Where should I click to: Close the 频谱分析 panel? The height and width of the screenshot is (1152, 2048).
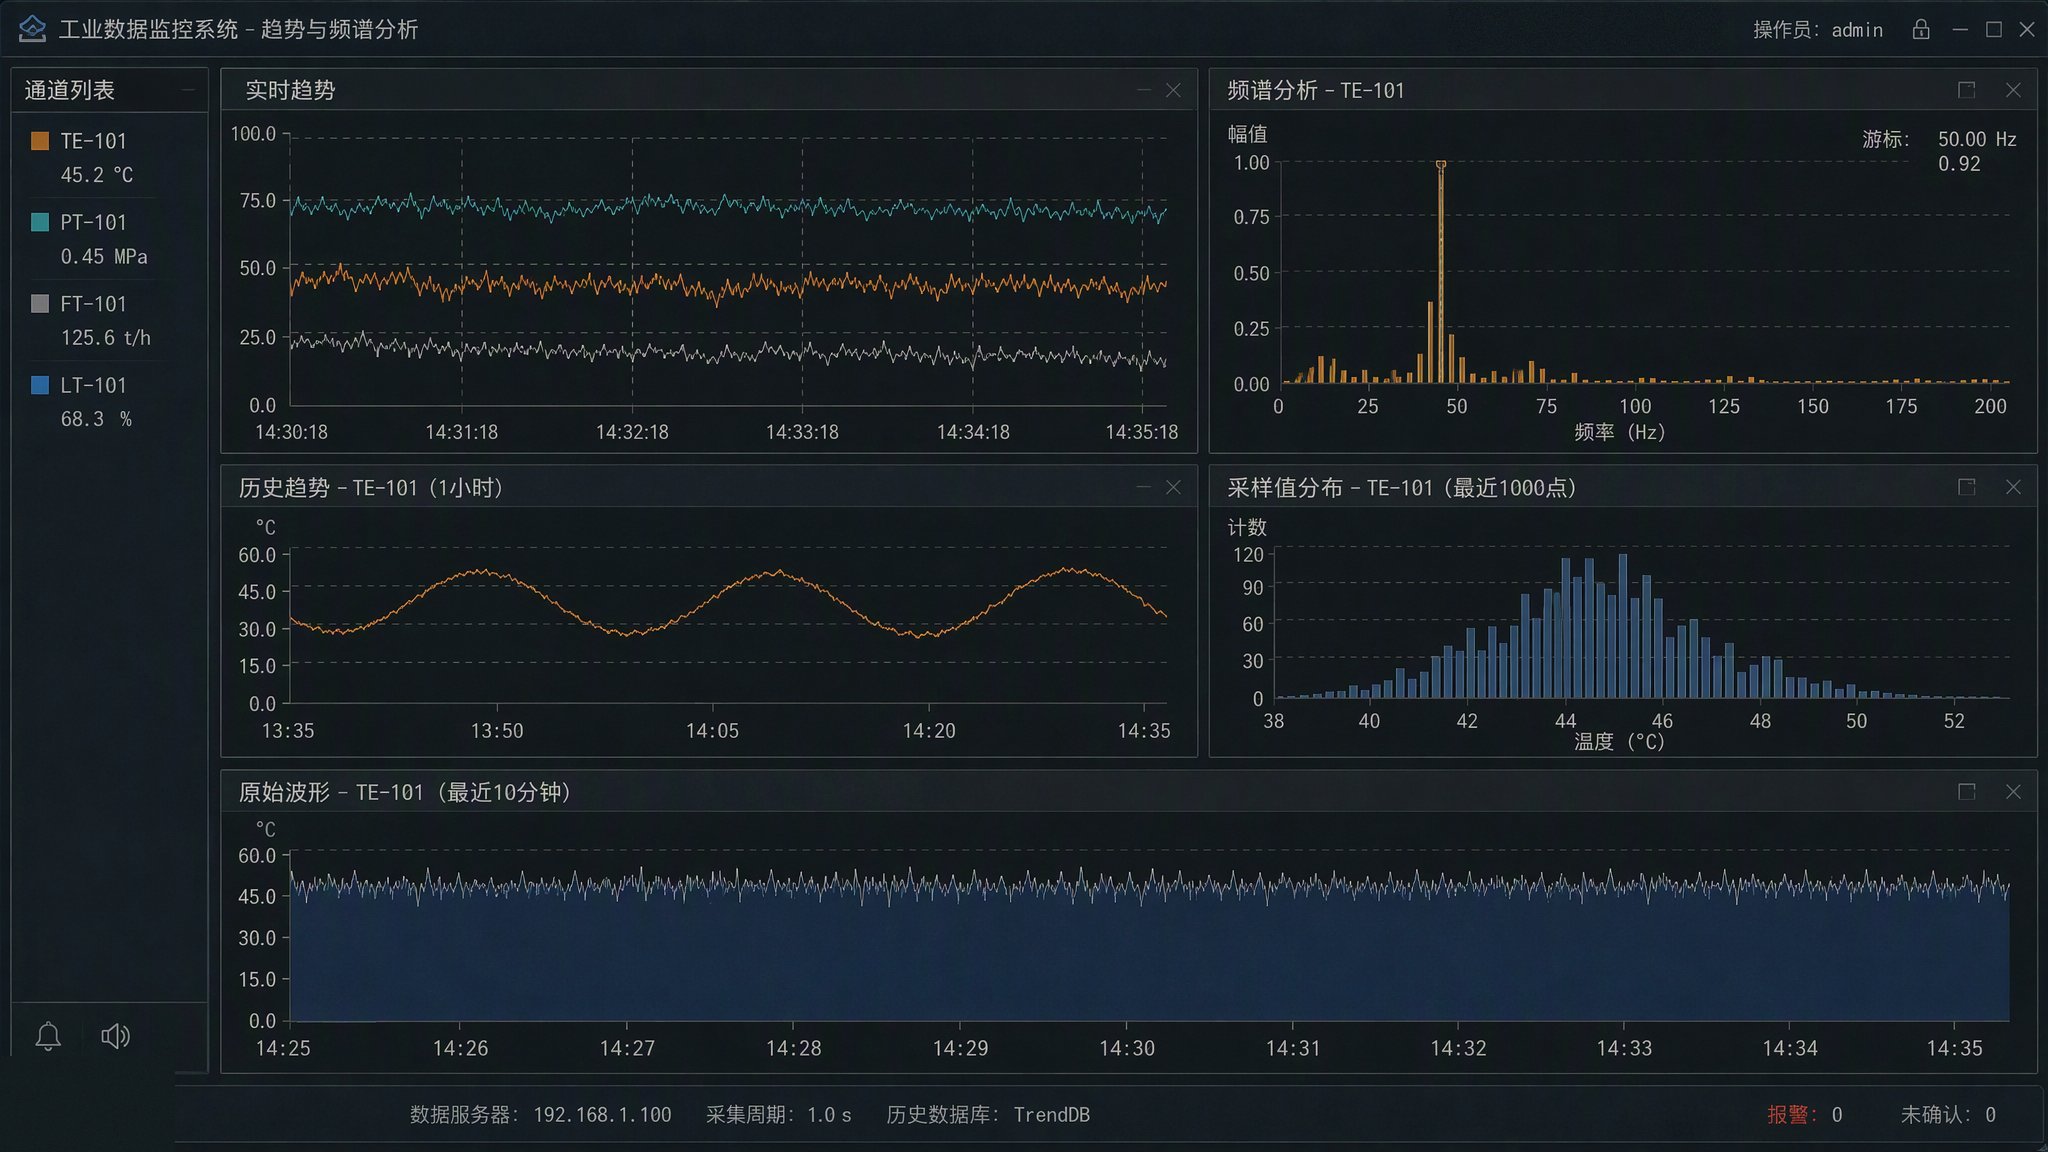tap(2014, 90)
